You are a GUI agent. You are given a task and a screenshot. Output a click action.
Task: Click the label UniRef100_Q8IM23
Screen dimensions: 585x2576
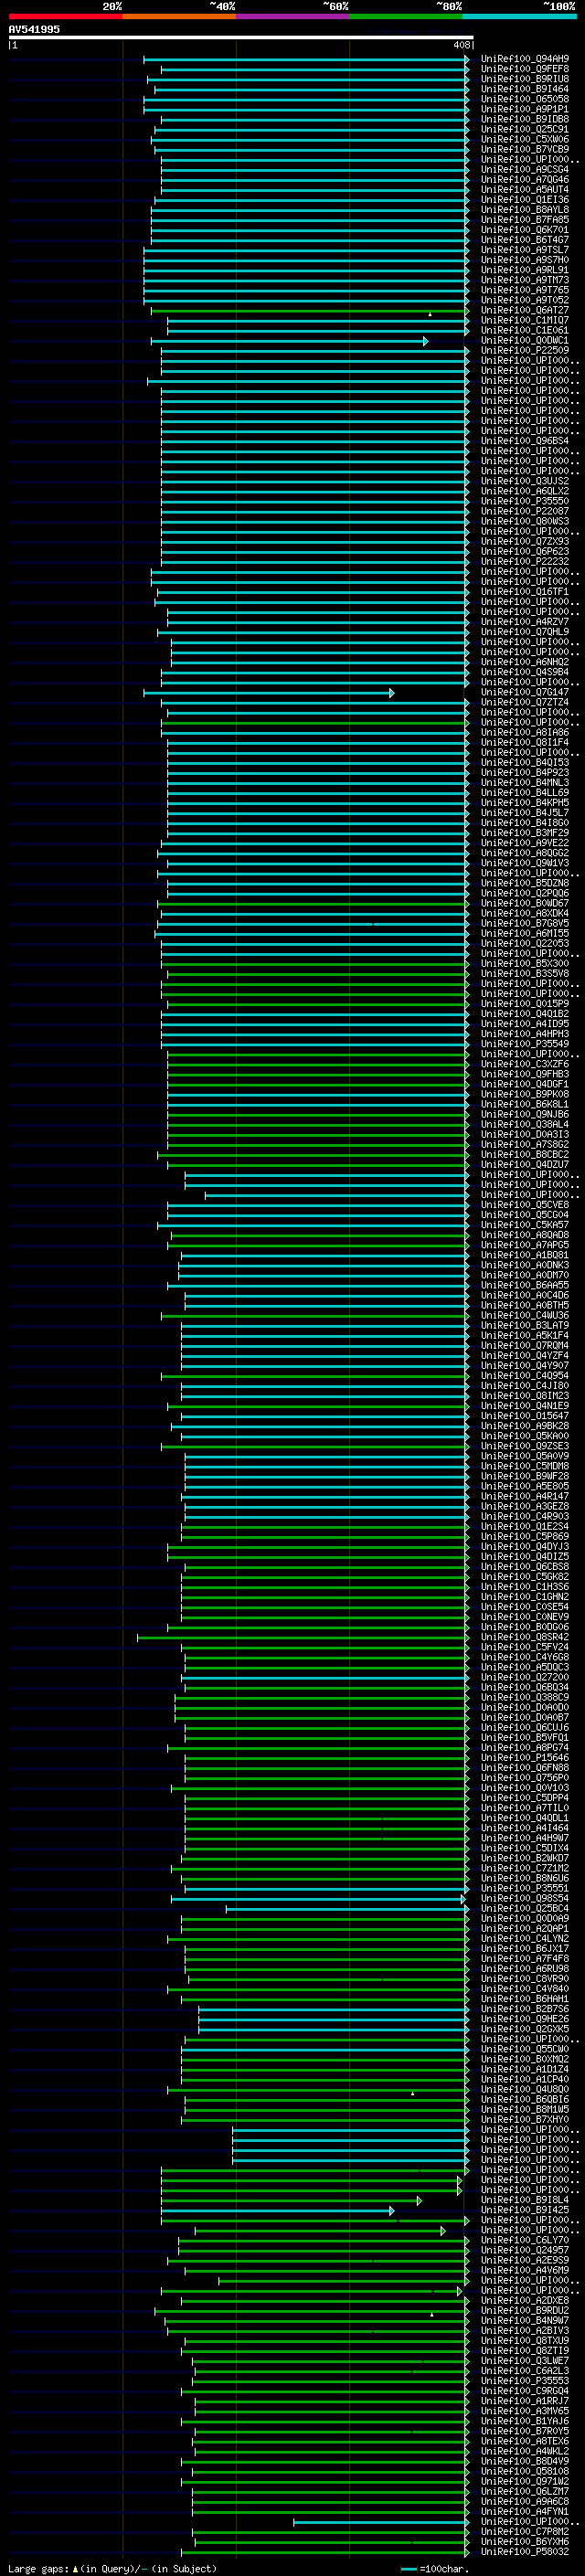(525, 1396)
